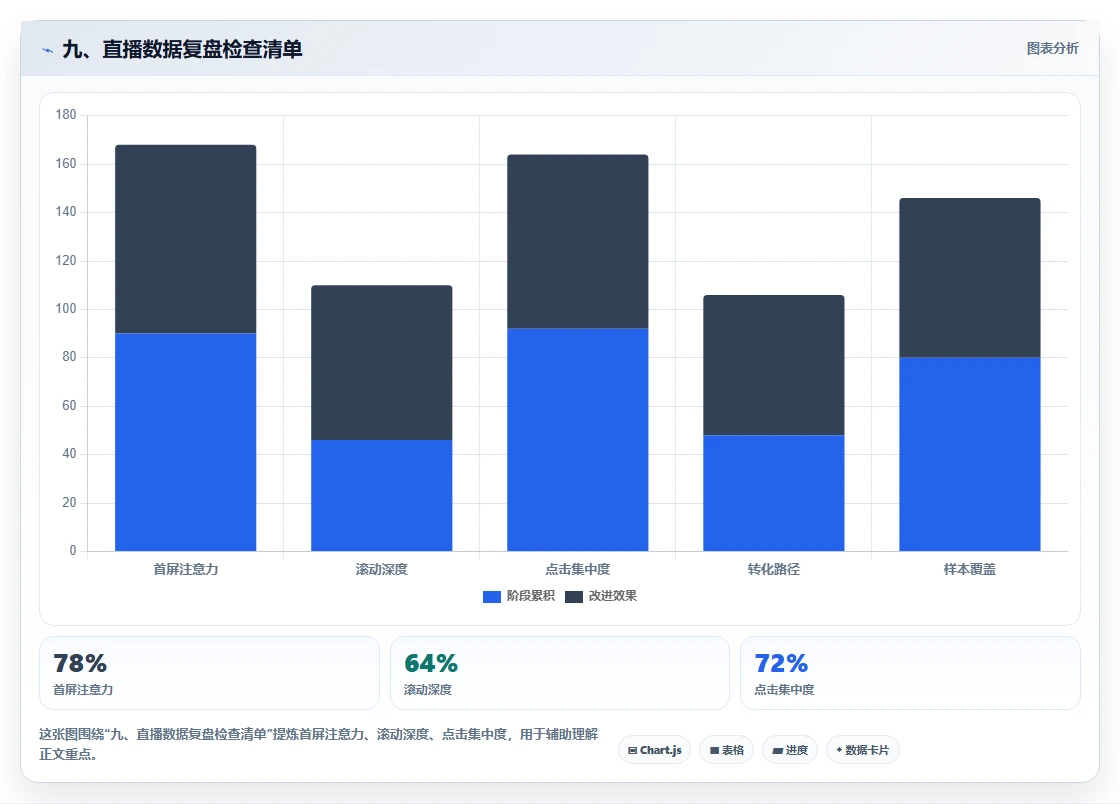The height and width of the screenshot is (804, 1120).
Task: Click the 数据卡片 chip star icon
Action: pos(839,750)
